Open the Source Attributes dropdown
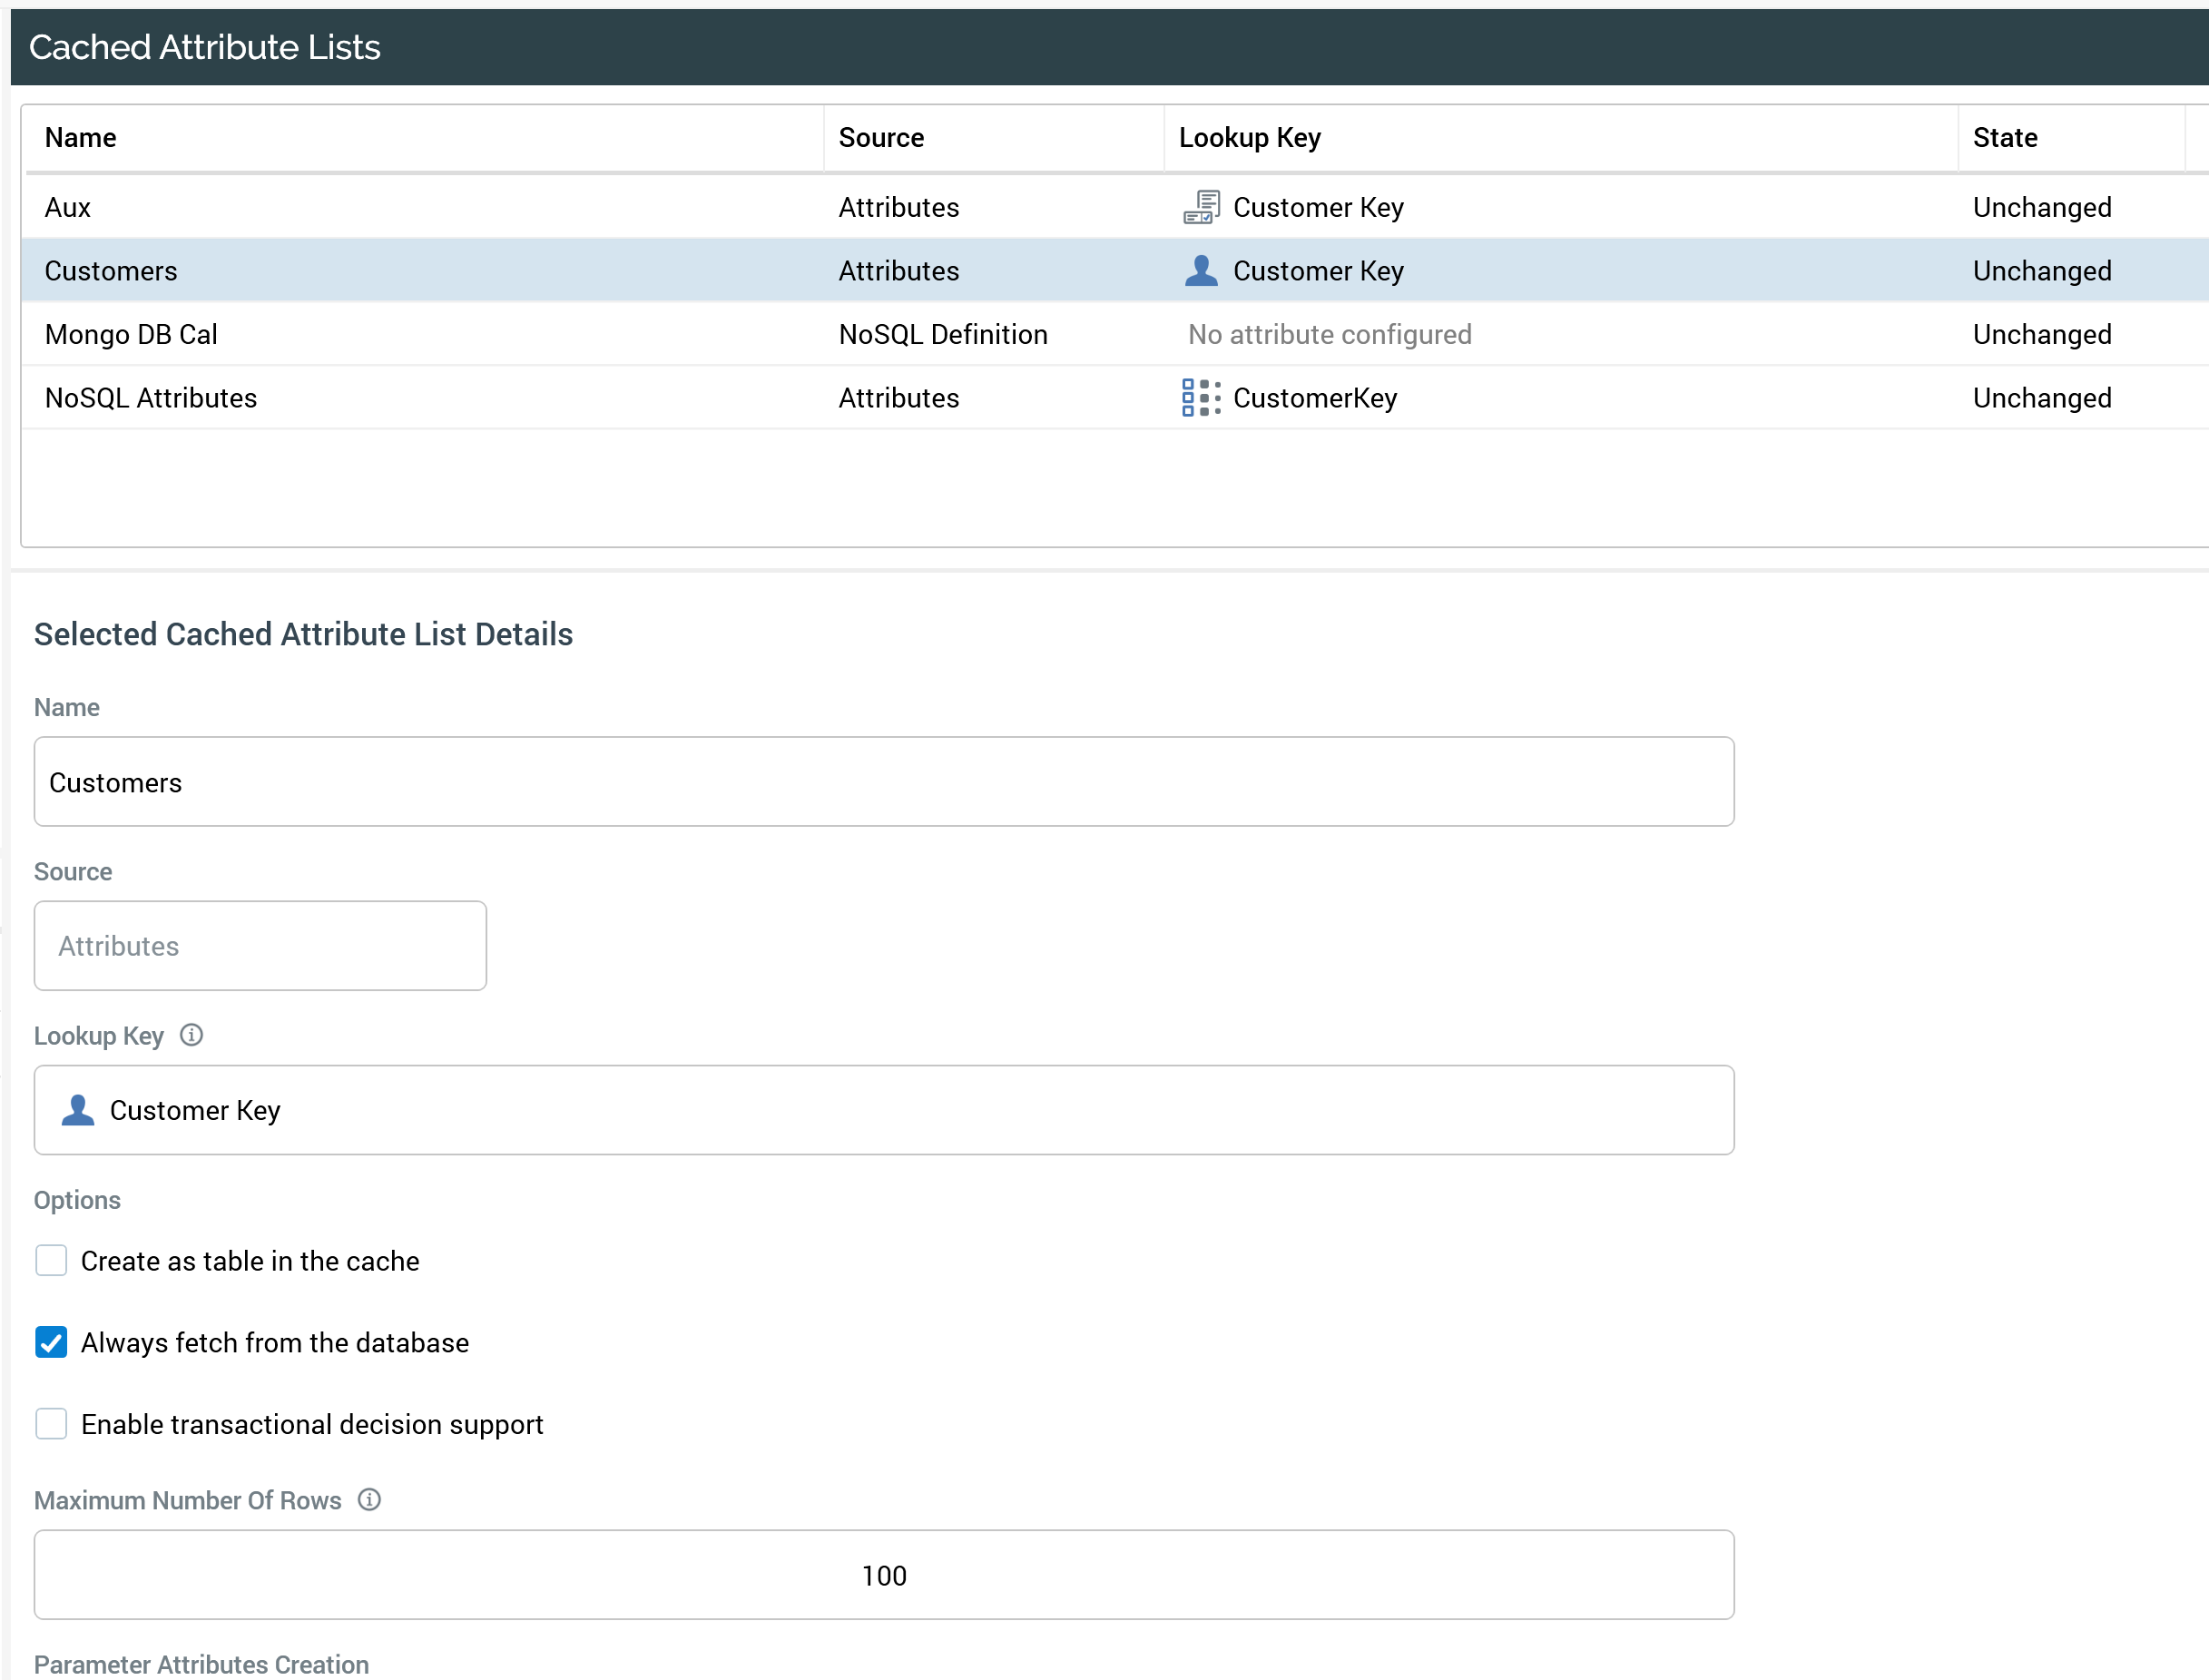Image resolution: width=2209 pixels, height=1680 pixels. pyautogui.click(x=260, y=946)
